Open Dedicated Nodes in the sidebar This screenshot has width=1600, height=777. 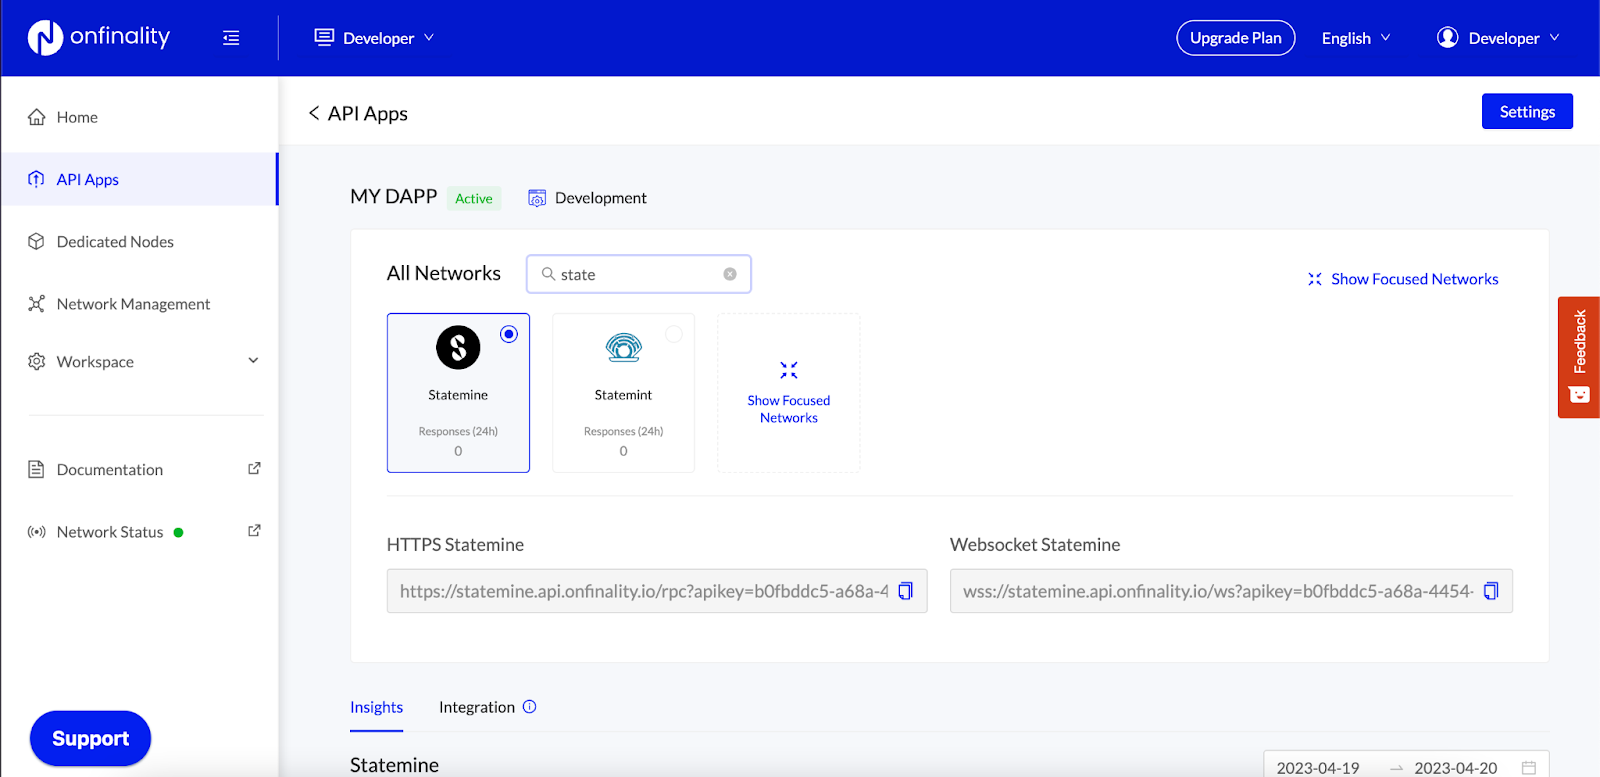pos(139,241)
